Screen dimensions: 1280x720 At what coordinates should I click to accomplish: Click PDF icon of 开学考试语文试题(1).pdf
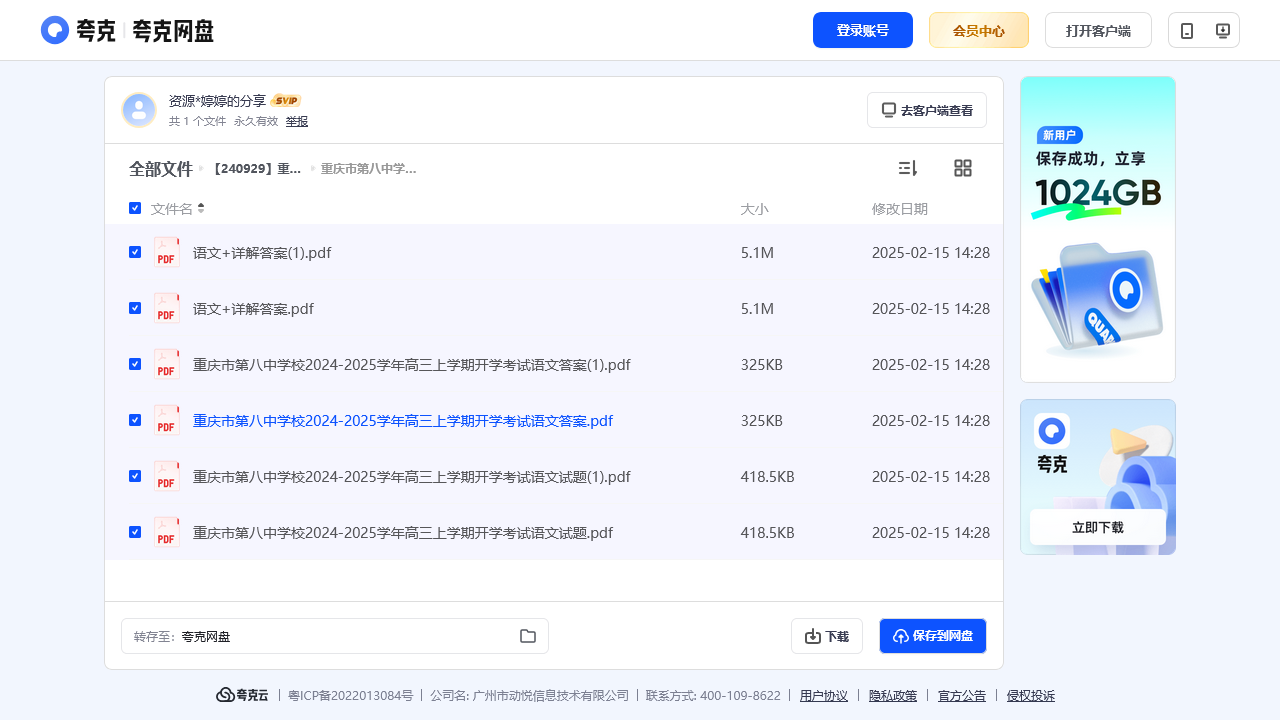167,476
